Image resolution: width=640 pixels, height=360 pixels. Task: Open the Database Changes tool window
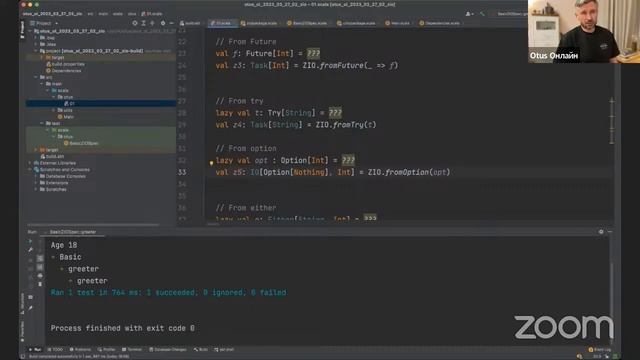click(x=168, y=350)
